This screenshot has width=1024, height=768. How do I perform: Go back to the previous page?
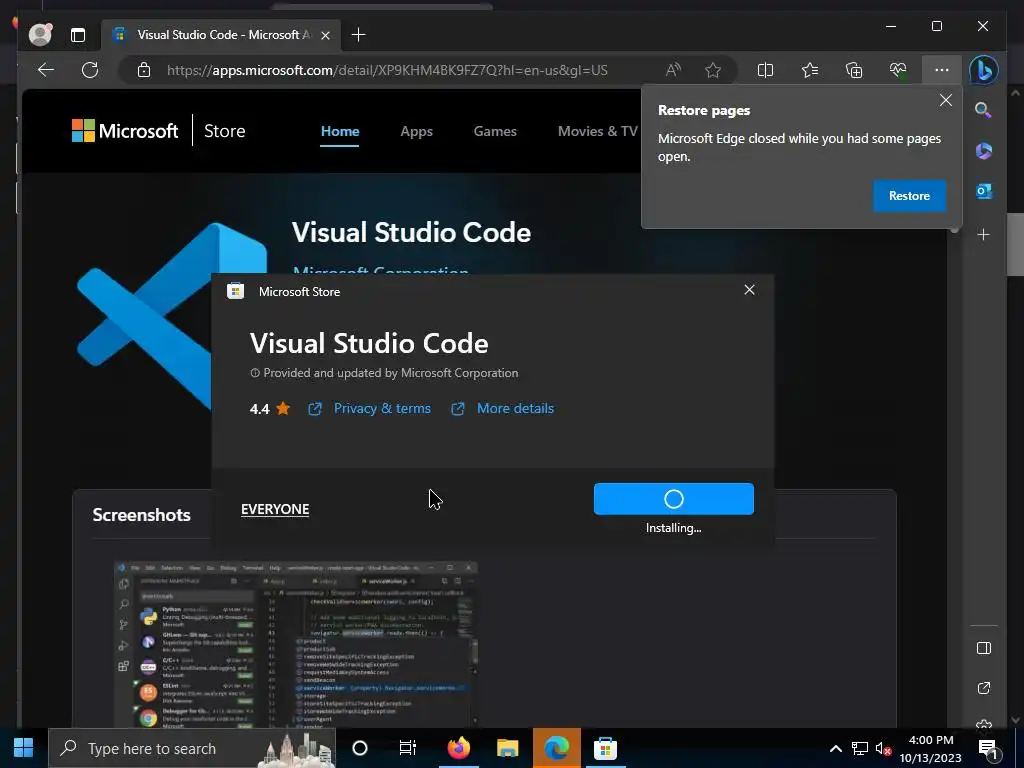click(x=46, y=70)
